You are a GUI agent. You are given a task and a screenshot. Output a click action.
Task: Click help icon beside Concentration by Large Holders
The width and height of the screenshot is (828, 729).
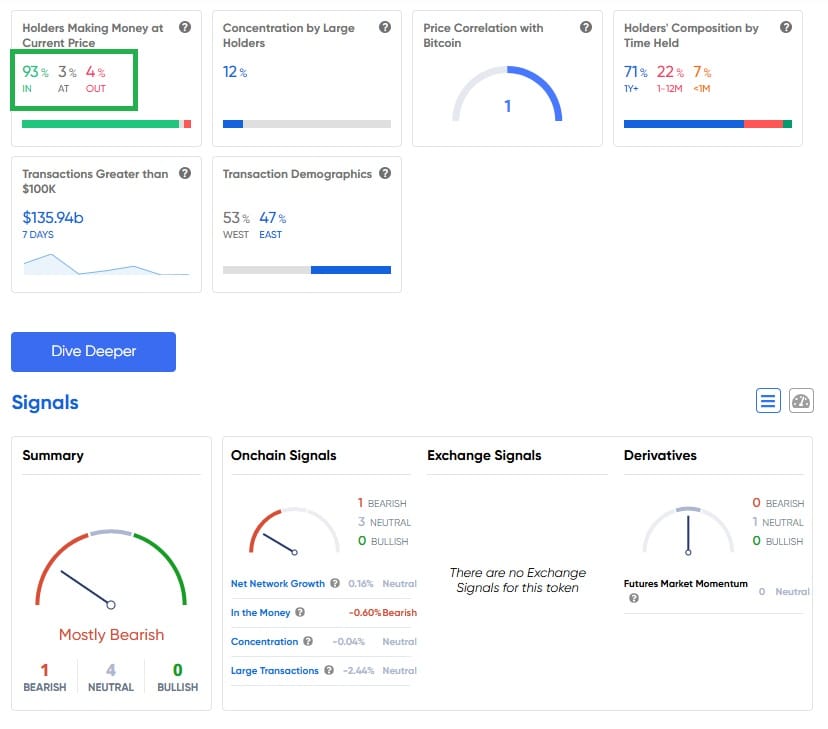(x=385, y=28)
